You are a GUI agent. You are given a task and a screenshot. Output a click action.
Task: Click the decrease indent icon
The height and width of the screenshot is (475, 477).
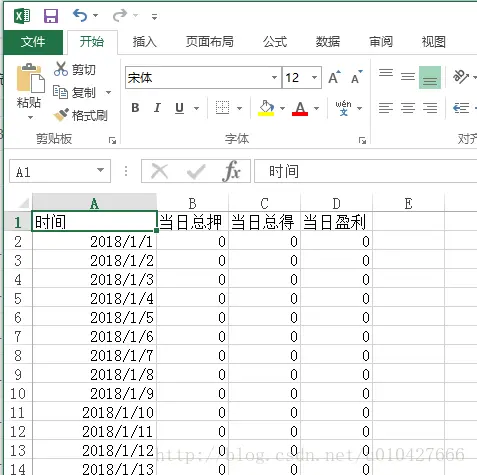click(461, 108)
